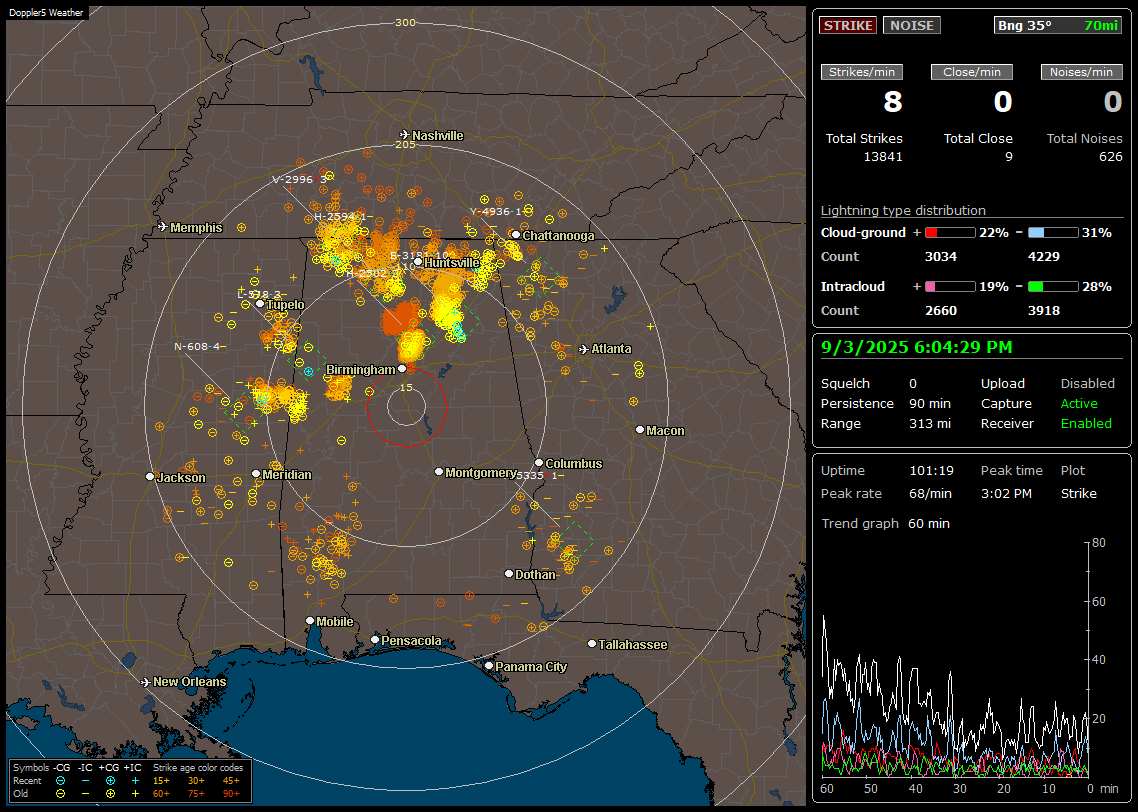Toggle the STRIKE indicator
This screenshot has height=812, width=1138.
pyautogui.click(x=848, y=25)
